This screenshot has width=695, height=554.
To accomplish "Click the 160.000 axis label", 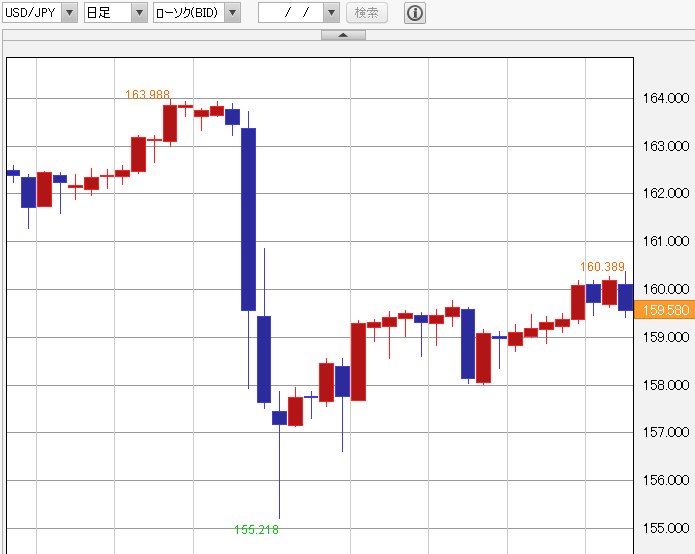I will (666, 289).
